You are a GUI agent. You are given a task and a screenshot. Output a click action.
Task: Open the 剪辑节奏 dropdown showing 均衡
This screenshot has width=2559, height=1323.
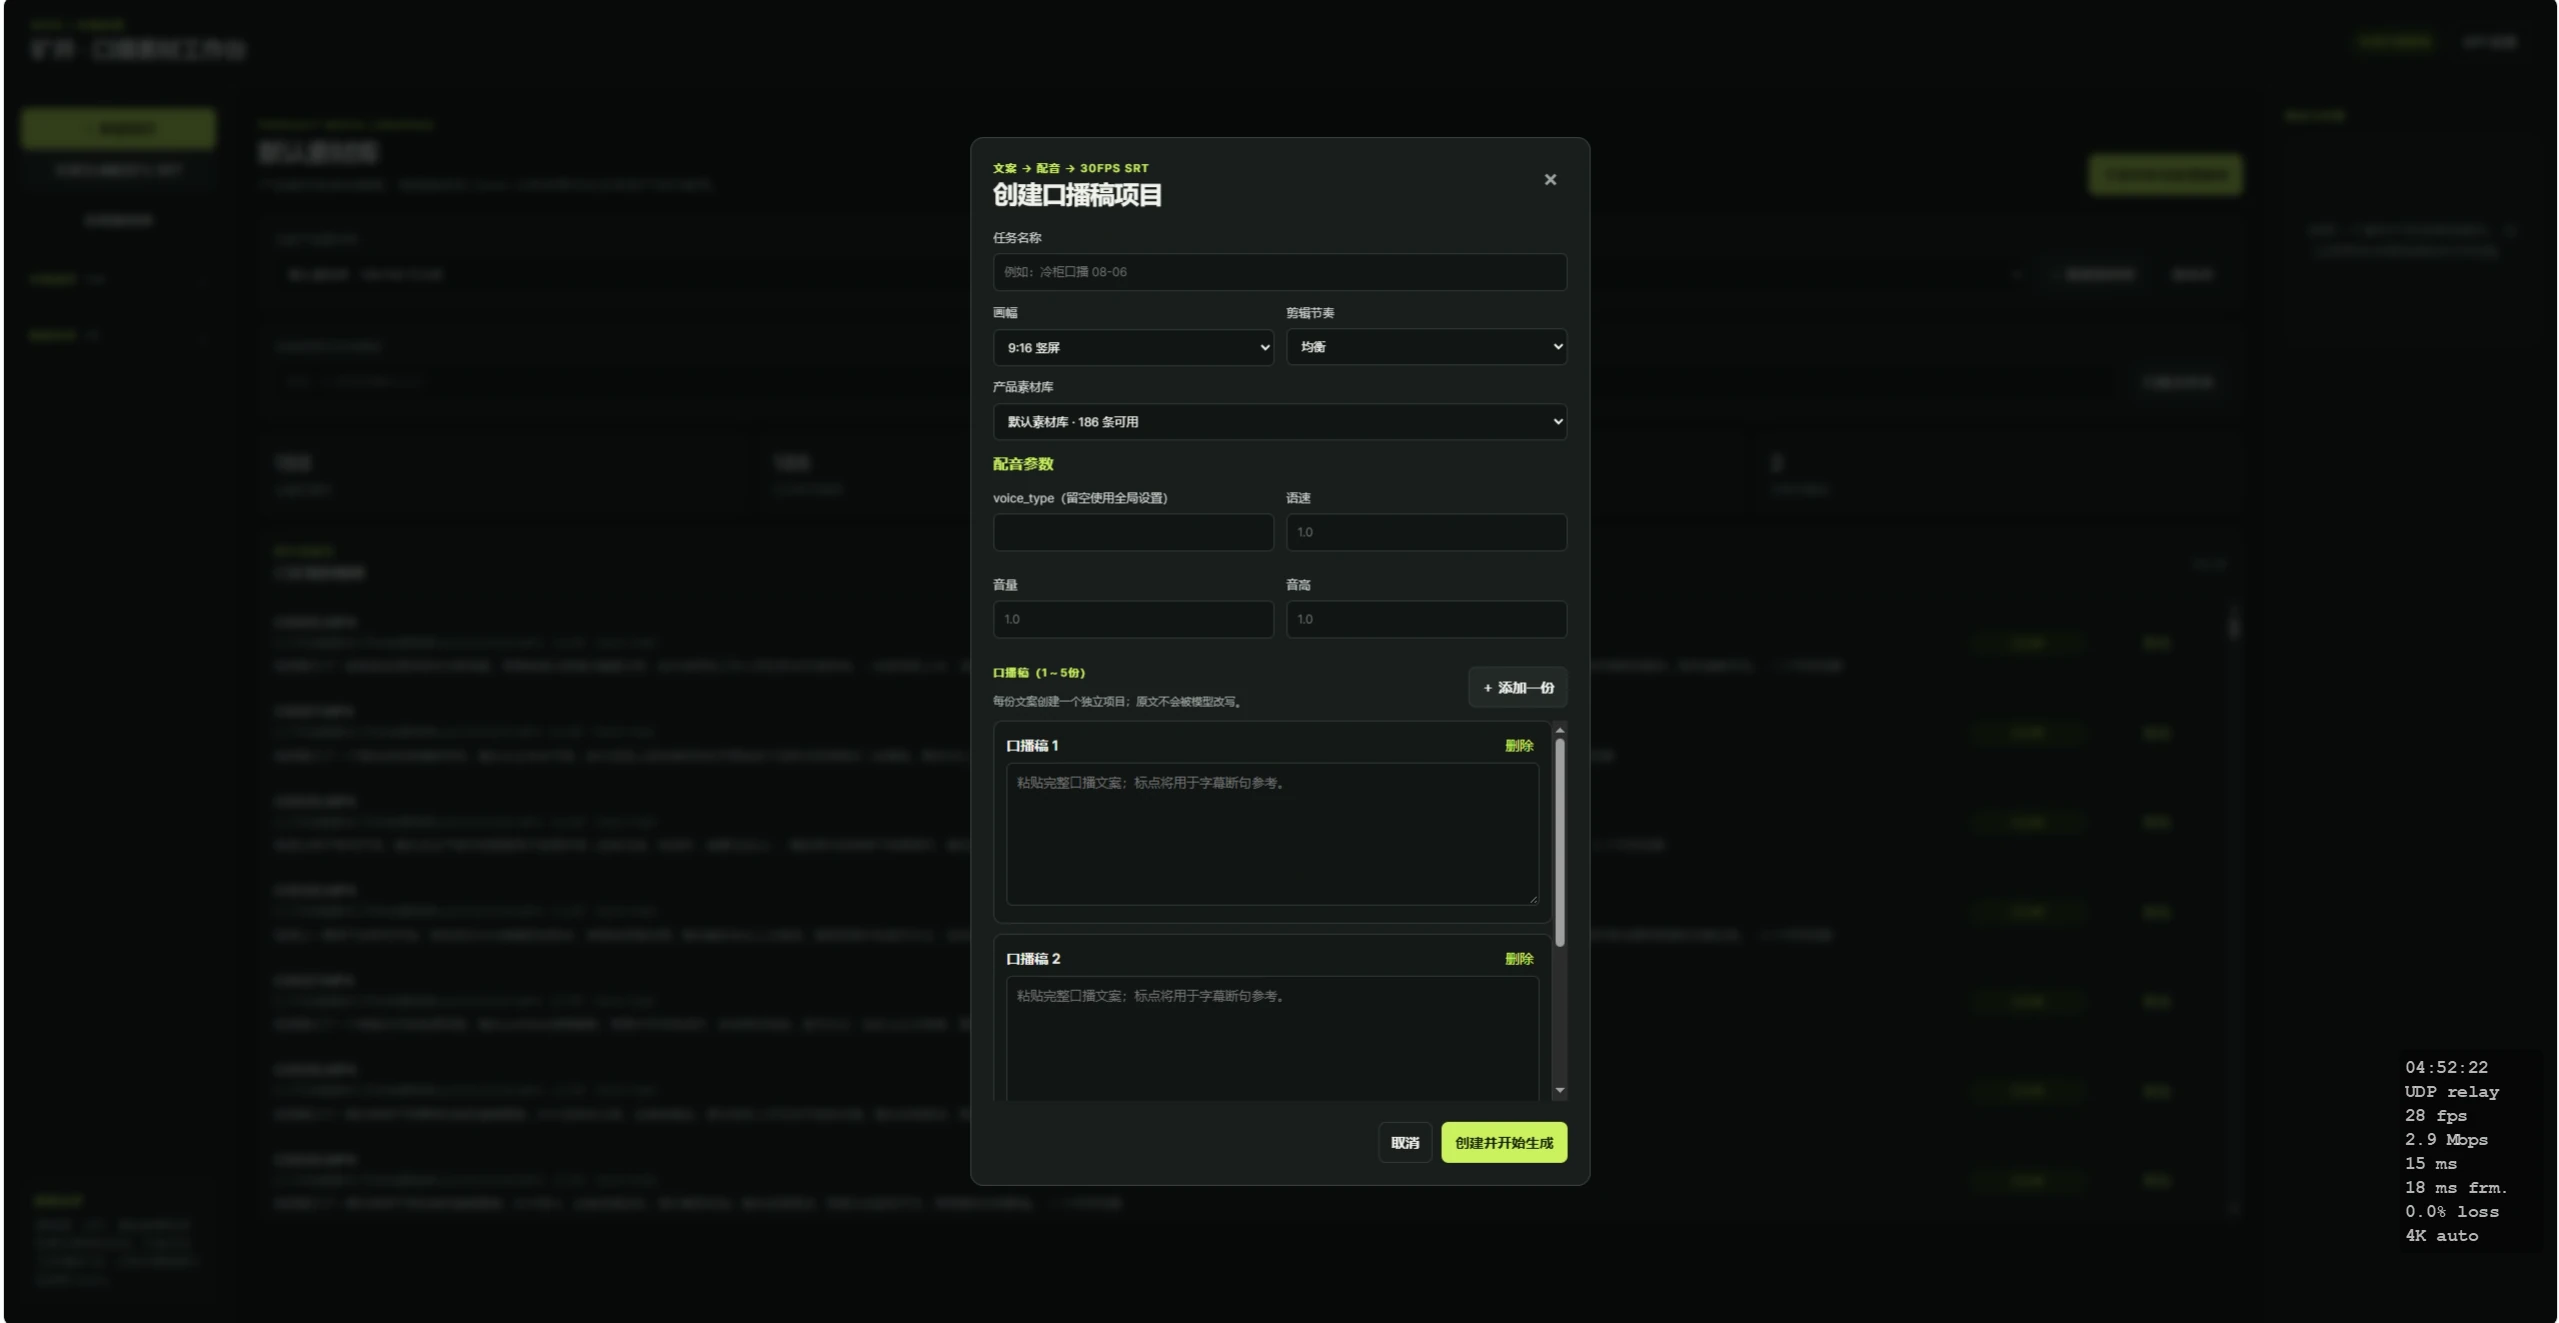click(x=1425, y=347)
